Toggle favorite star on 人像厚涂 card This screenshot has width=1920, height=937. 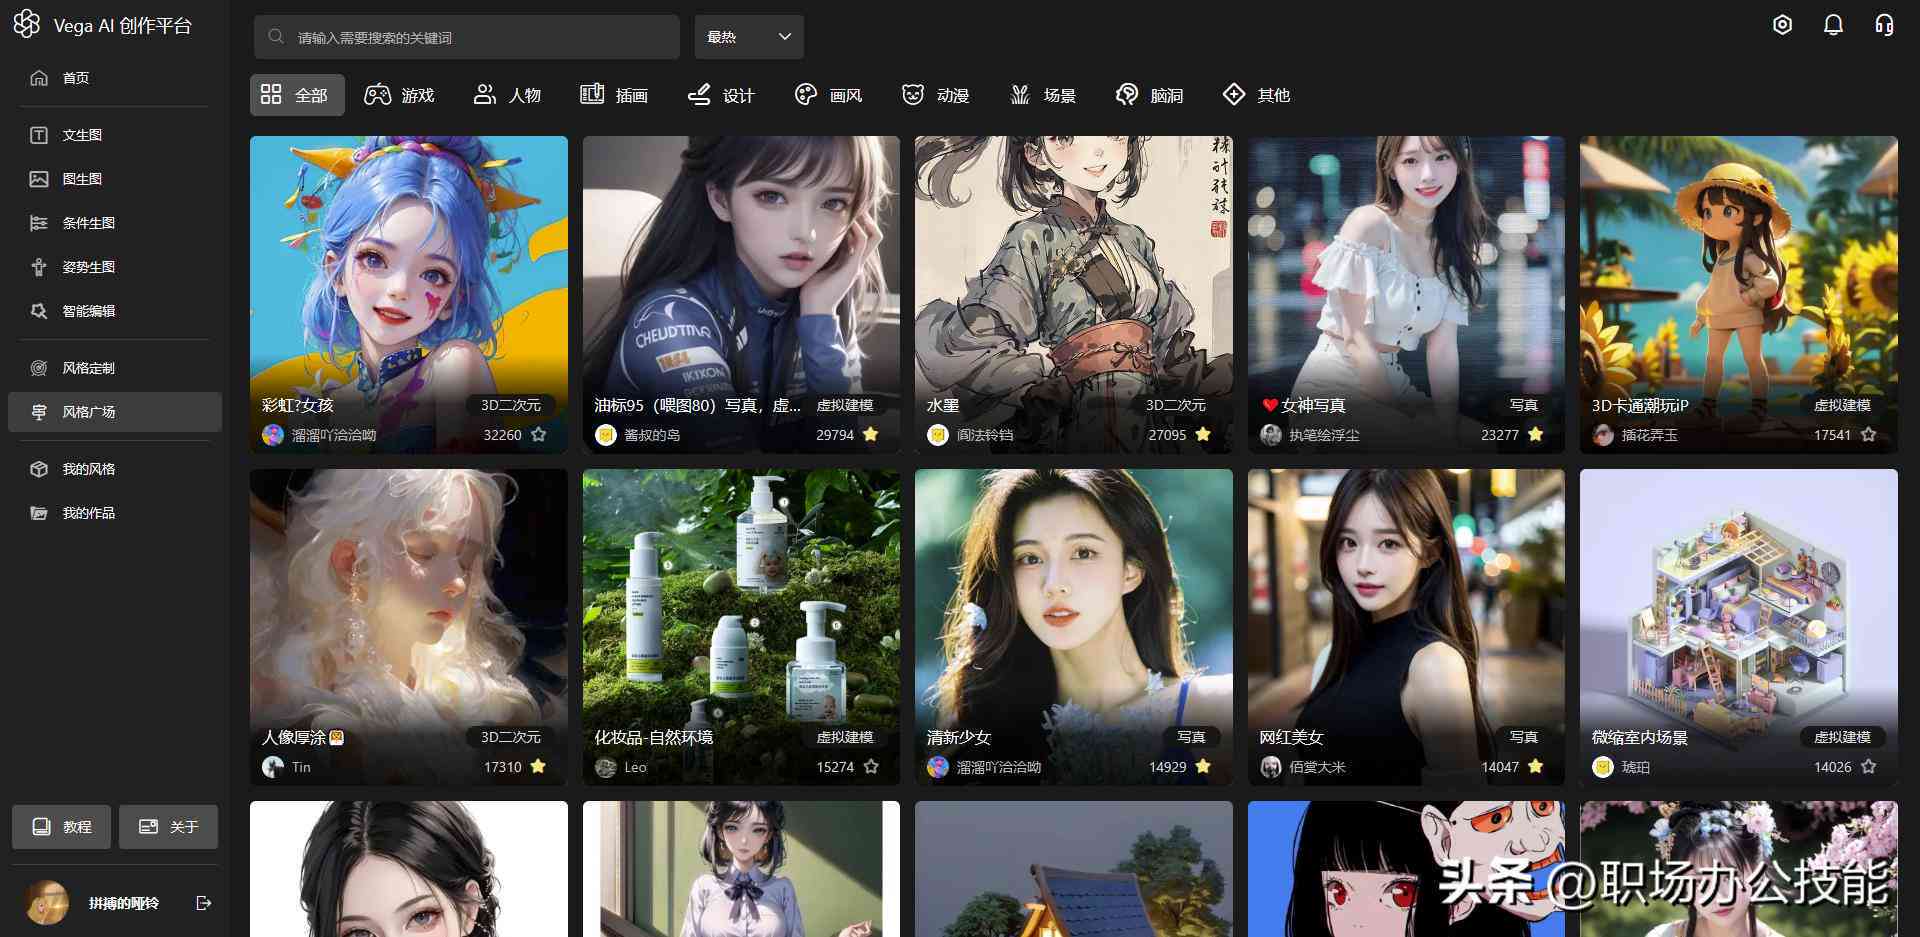coord(539,767)
